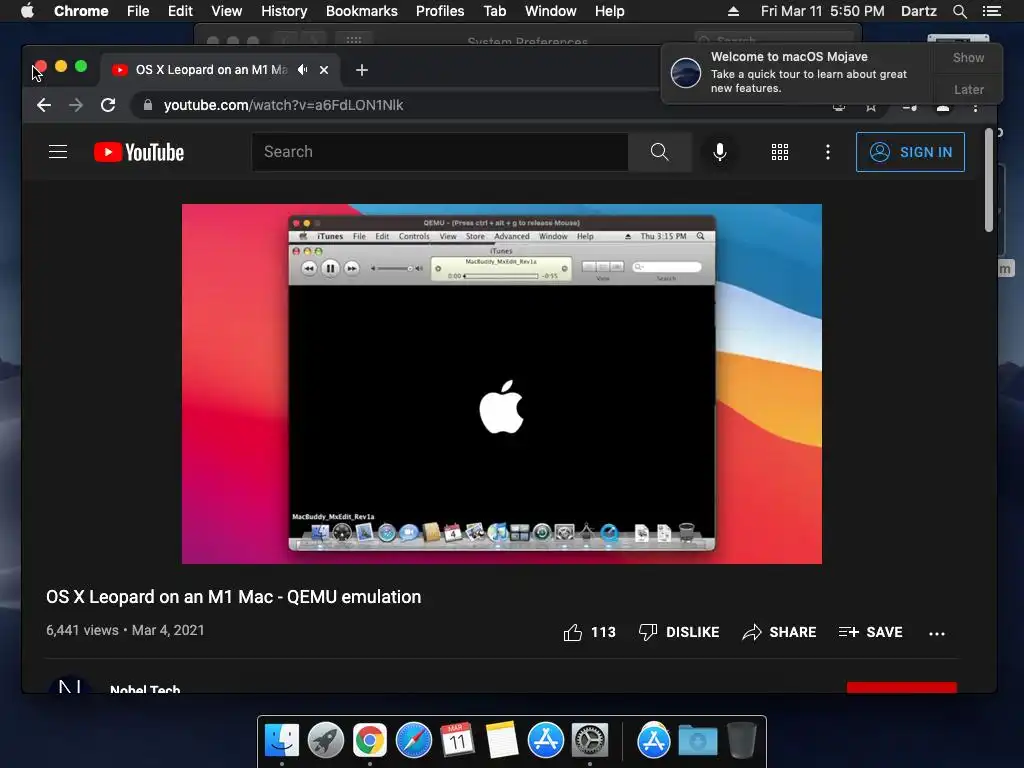1024x768 pixels.
Task: Click the Dislike button
Action: coord(679,632)
